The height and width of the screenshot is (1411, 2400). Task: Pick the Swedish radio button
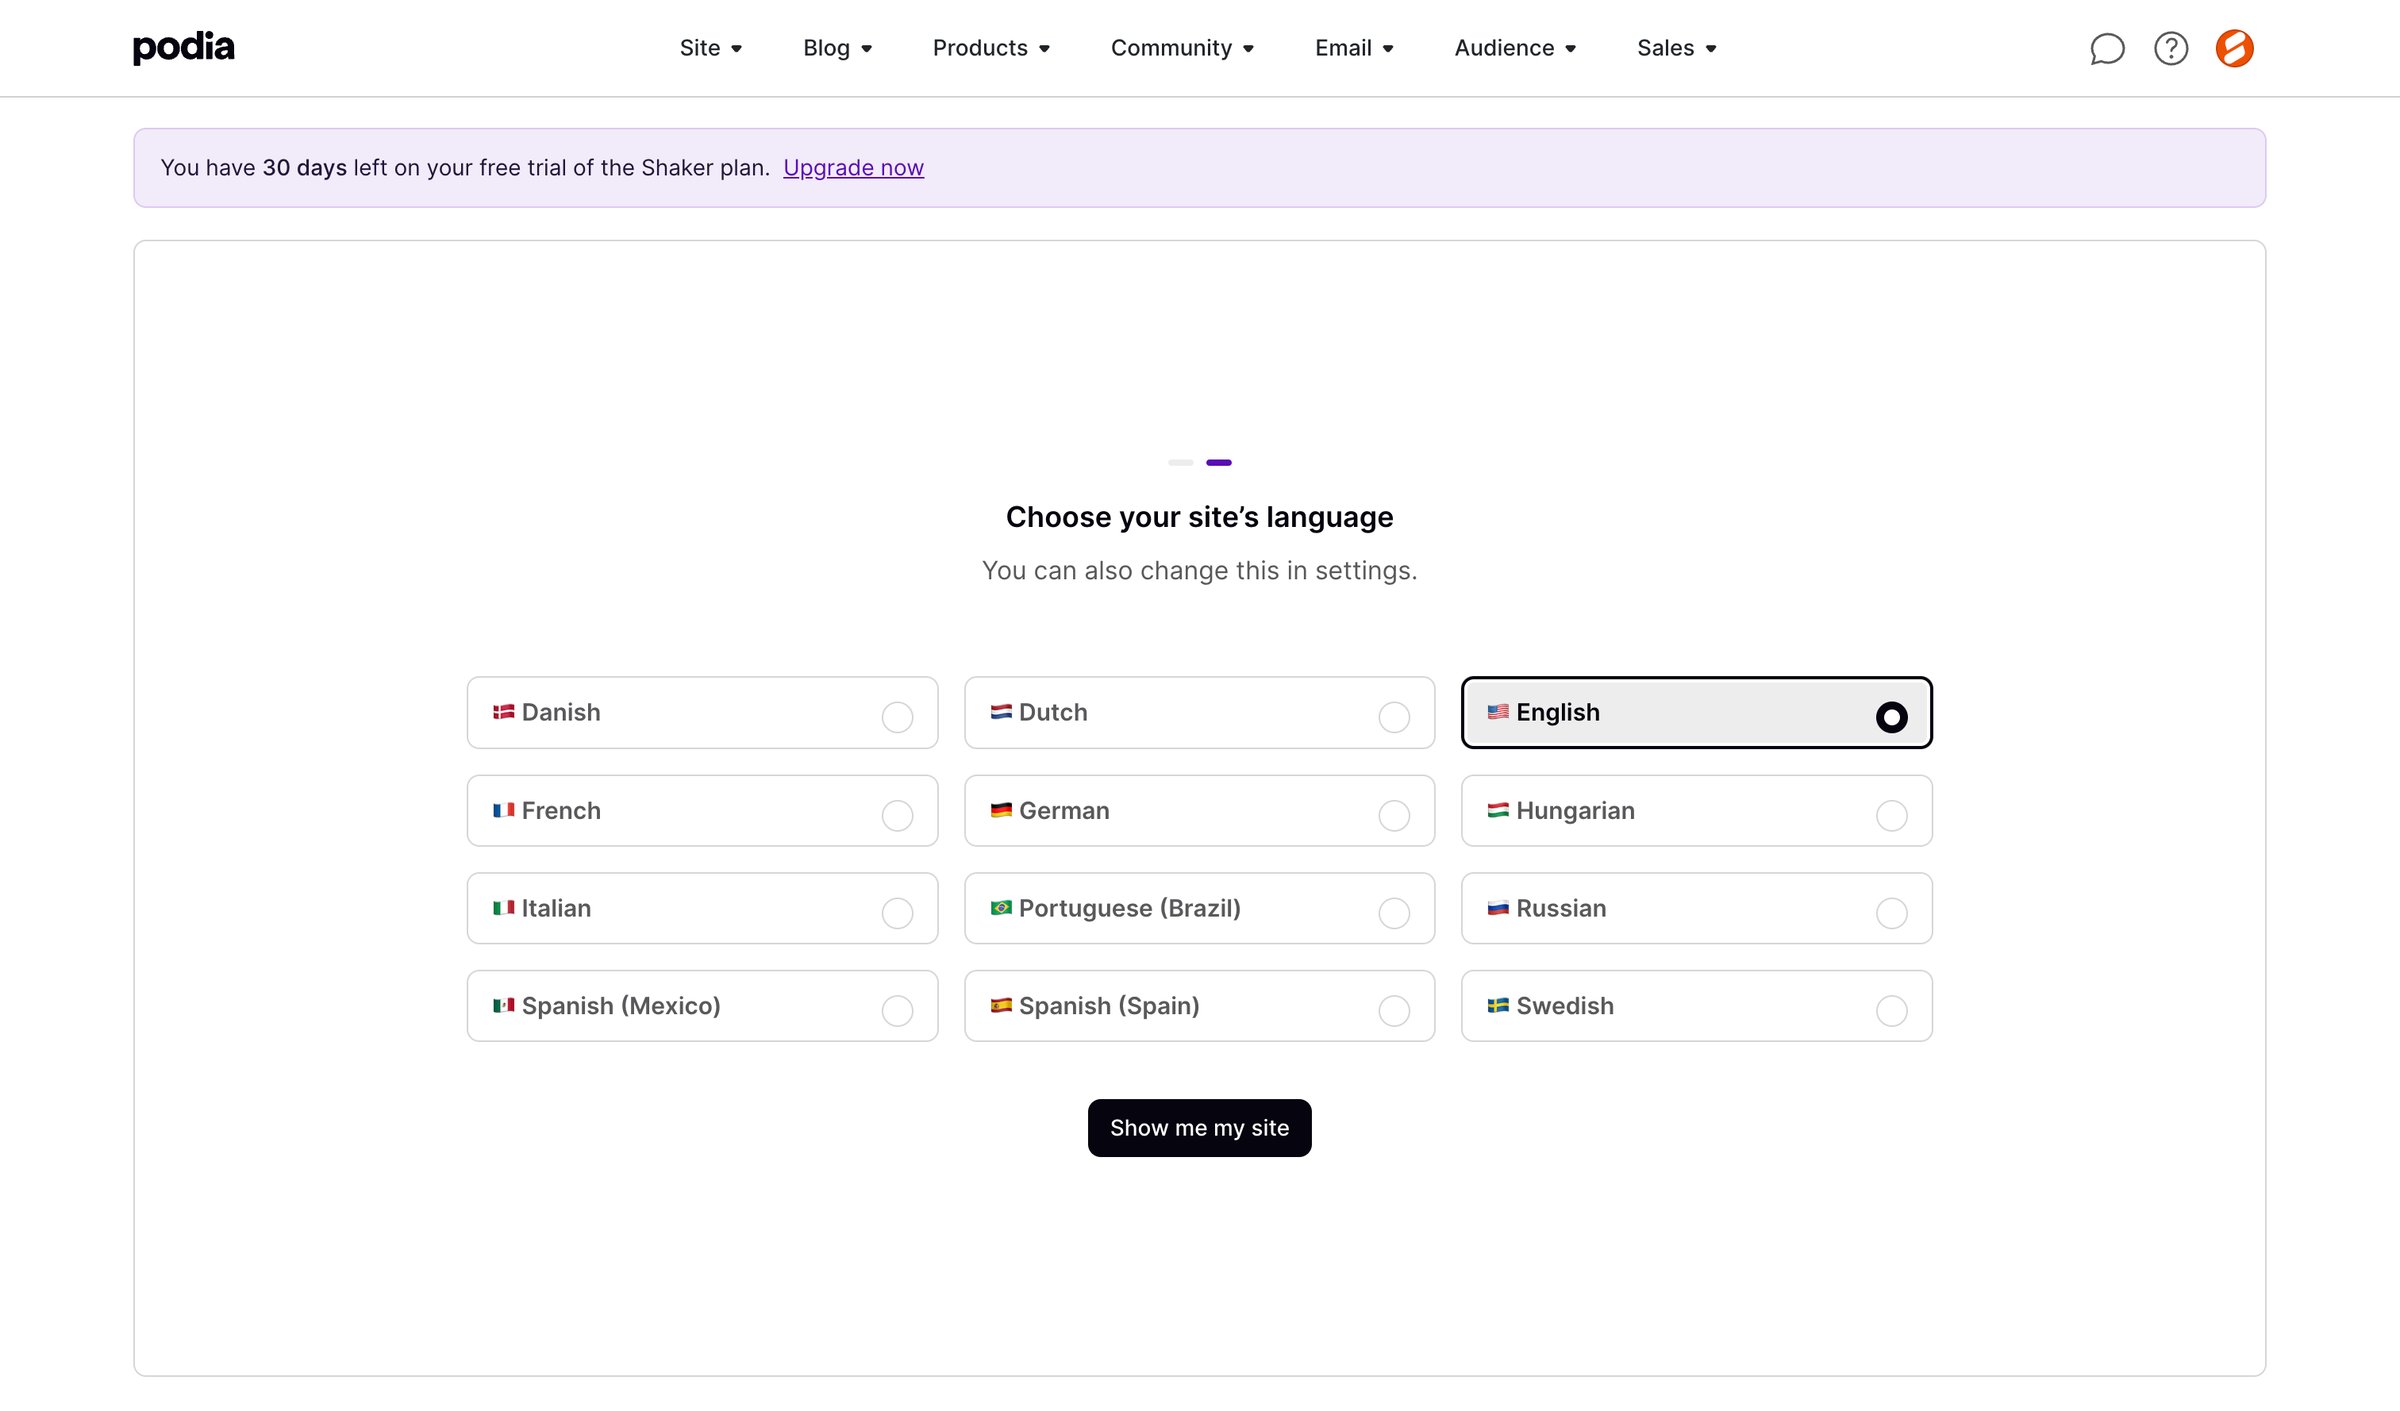click(x=1891, y=1010)
